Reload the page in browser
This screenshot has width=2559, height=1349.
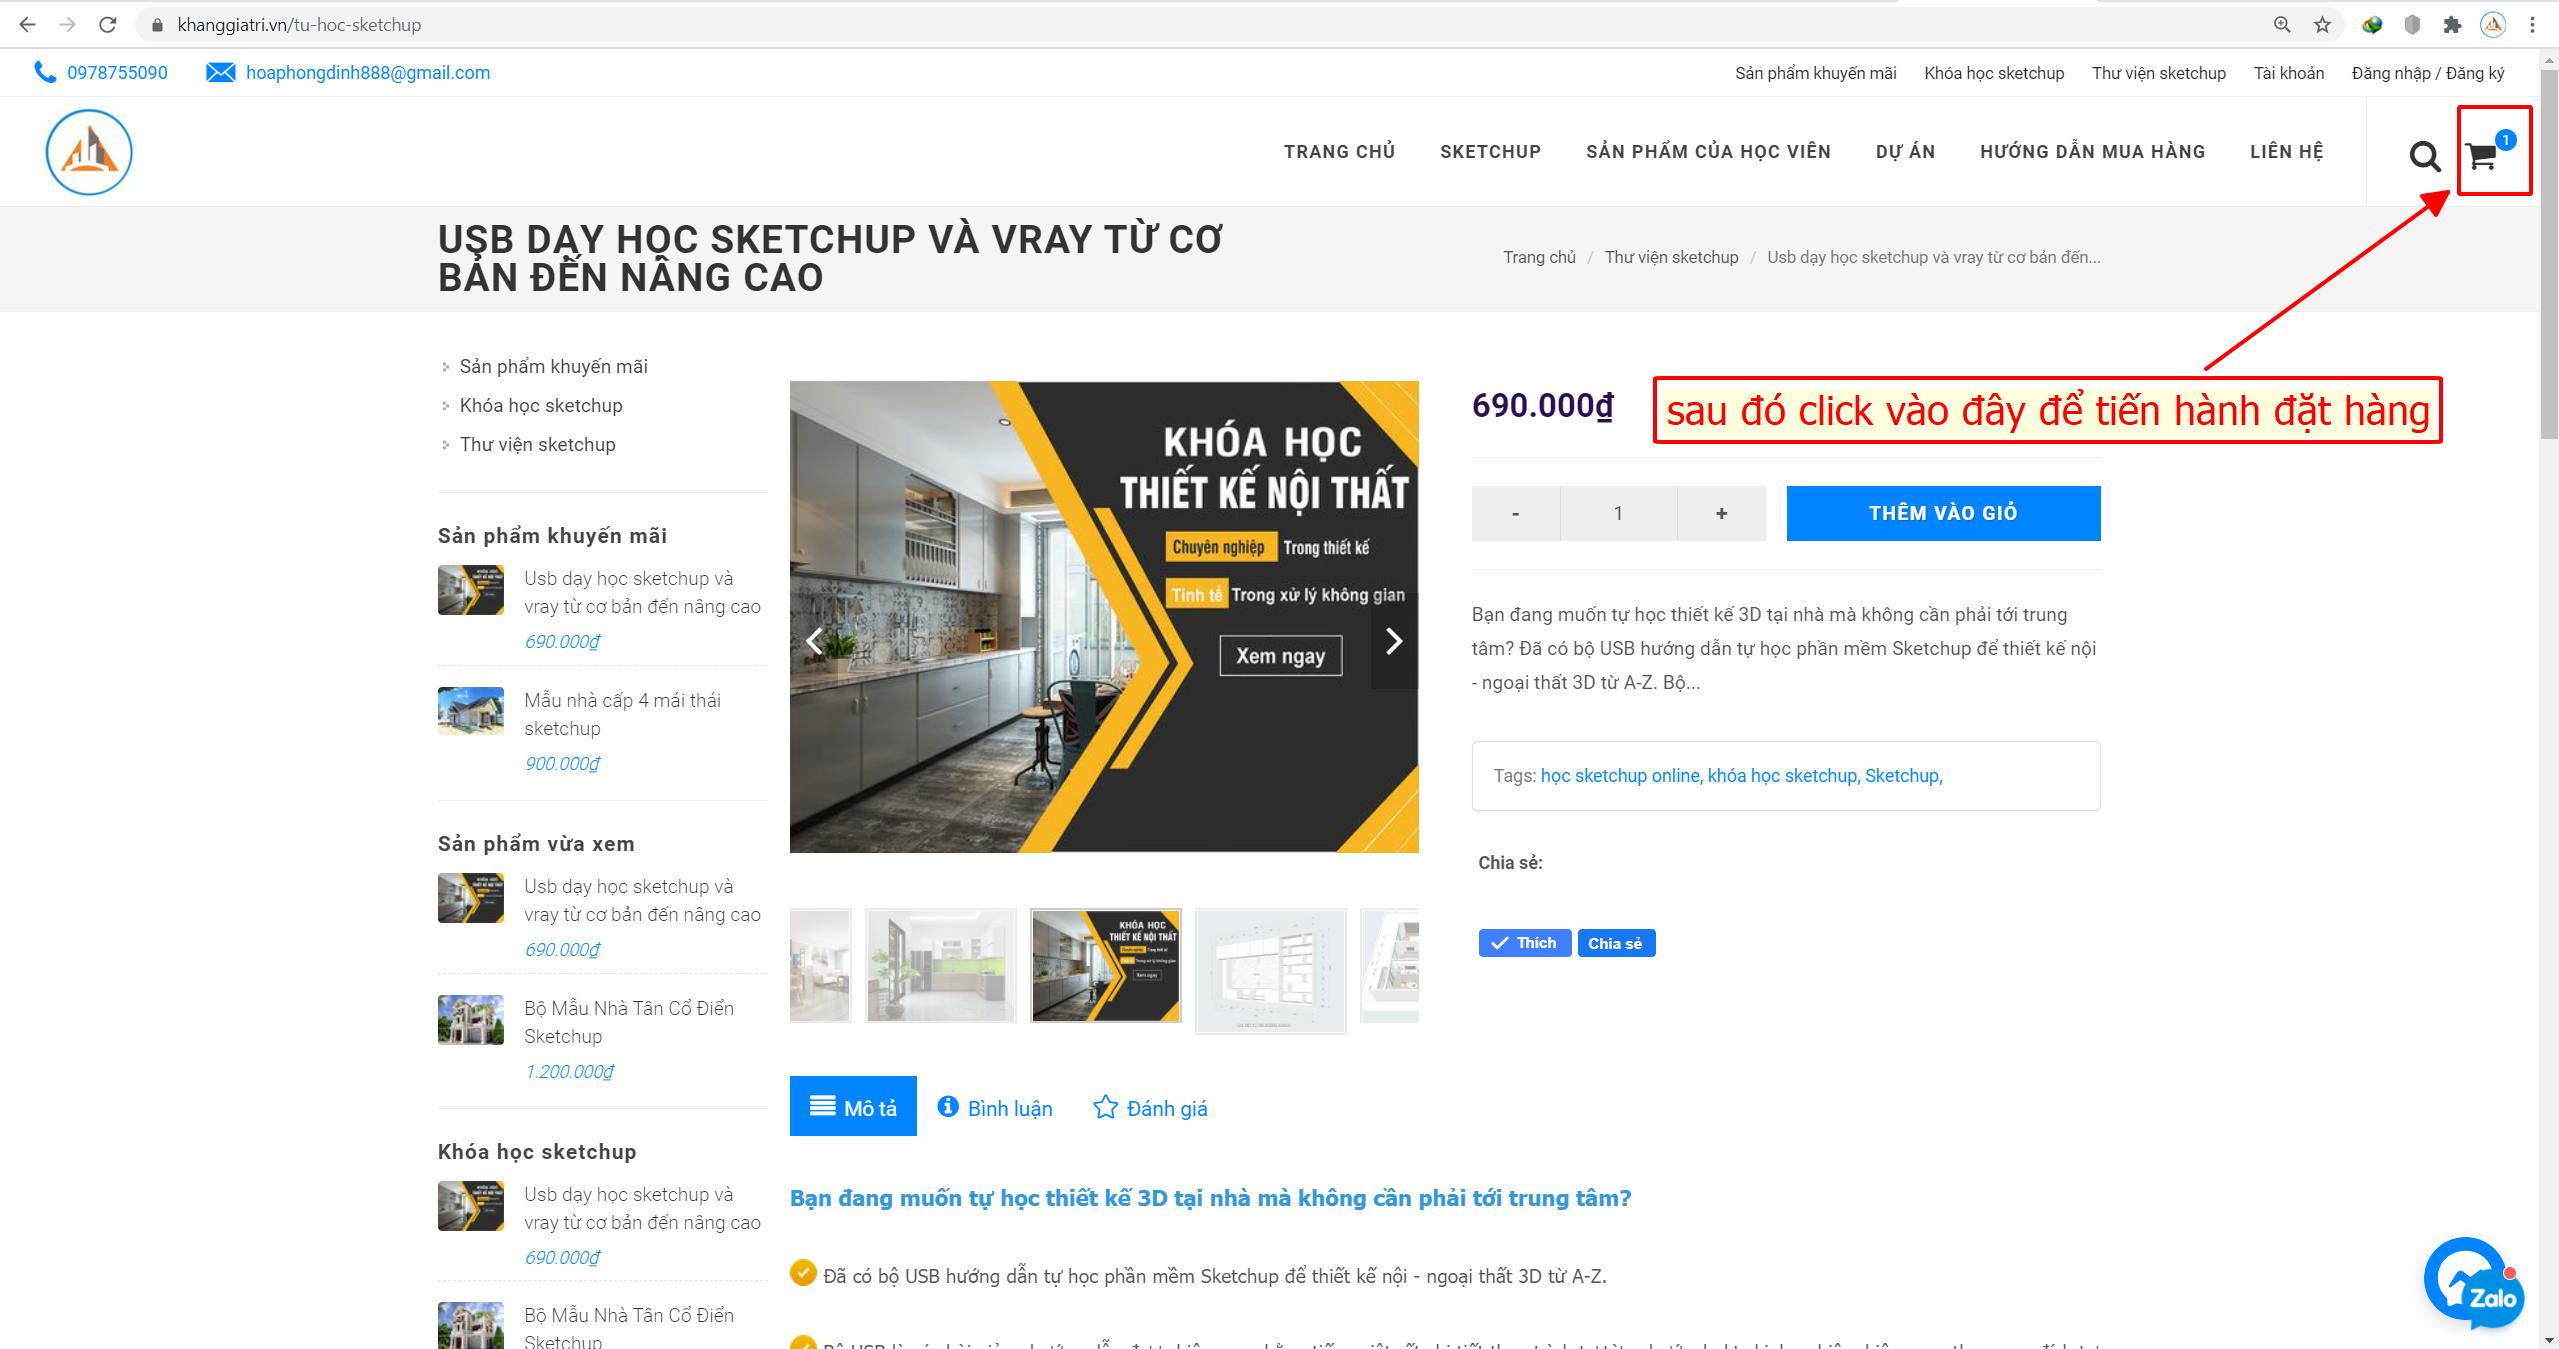click(108, 25)
